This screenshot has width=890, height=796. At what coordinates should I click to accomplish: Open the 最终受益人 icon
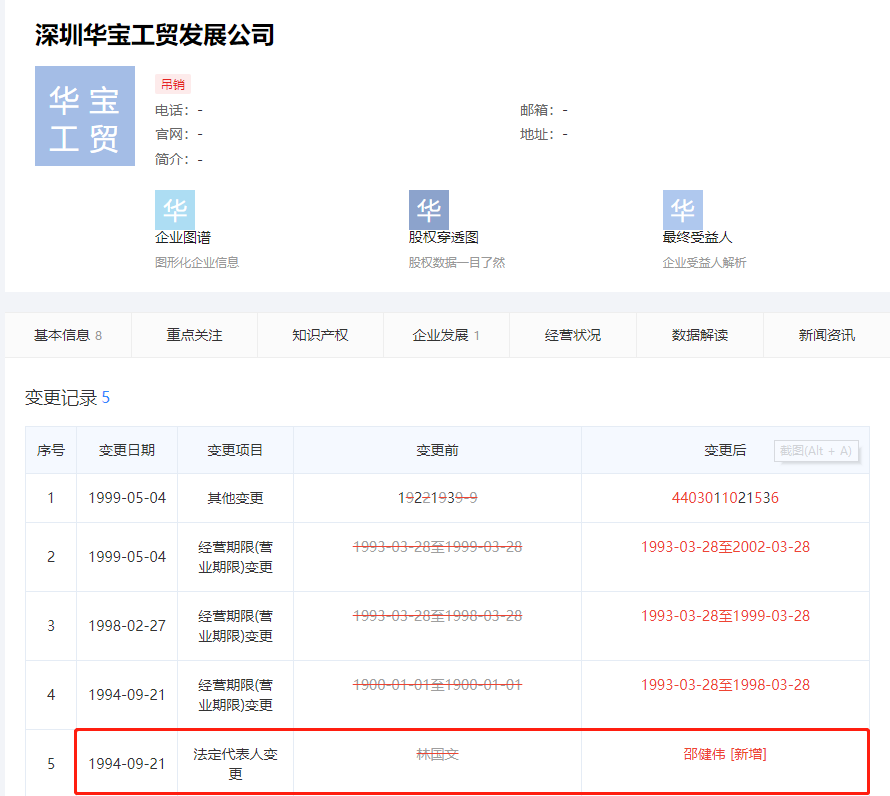tap(683, 210)
